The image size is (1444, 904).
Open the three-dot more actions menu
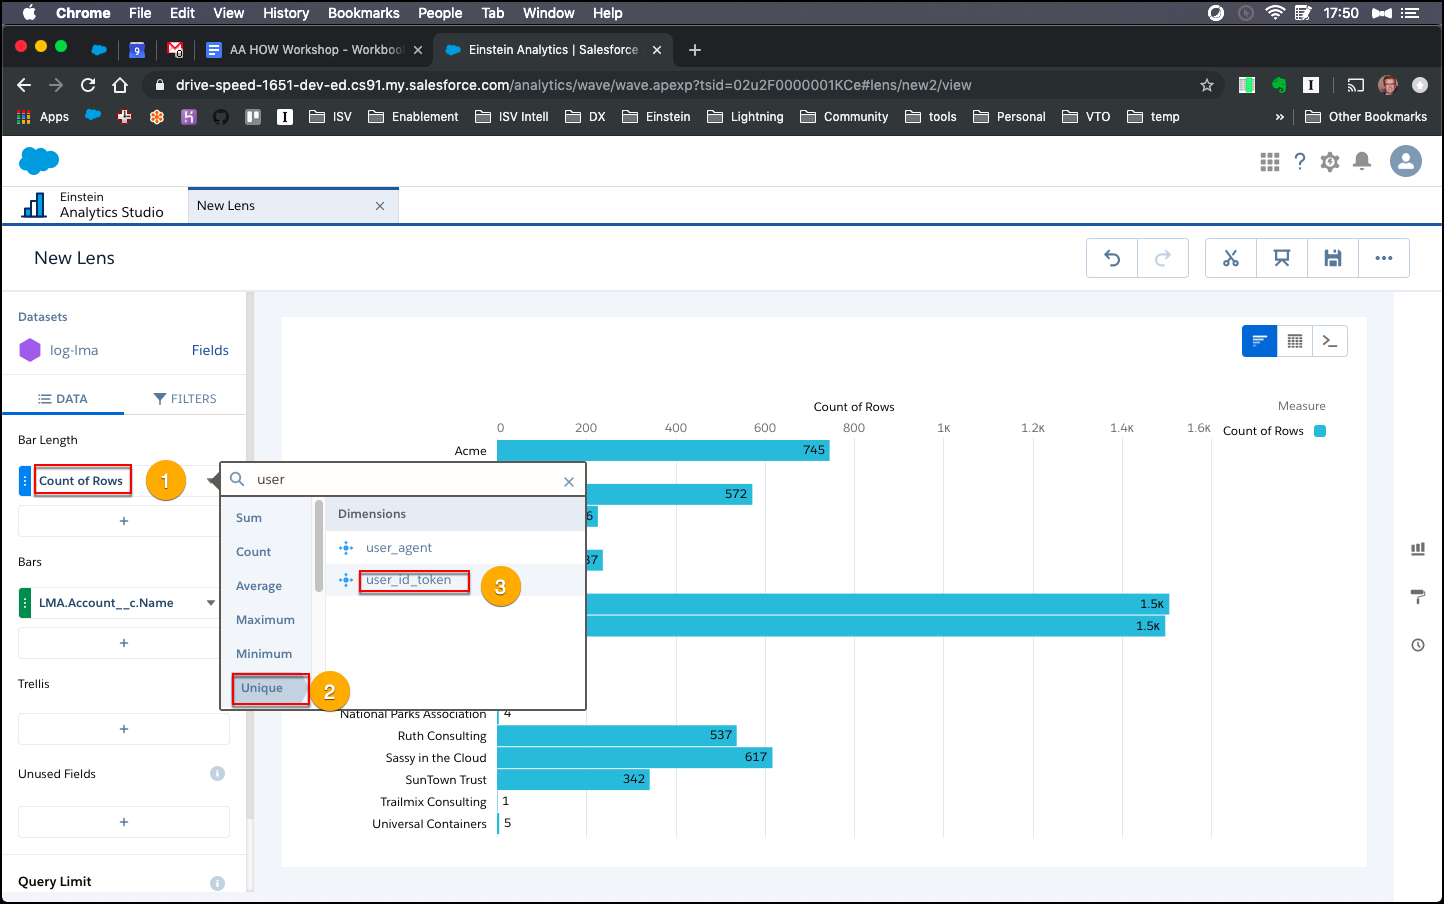pyautogui.click(x=1384, y=258)
